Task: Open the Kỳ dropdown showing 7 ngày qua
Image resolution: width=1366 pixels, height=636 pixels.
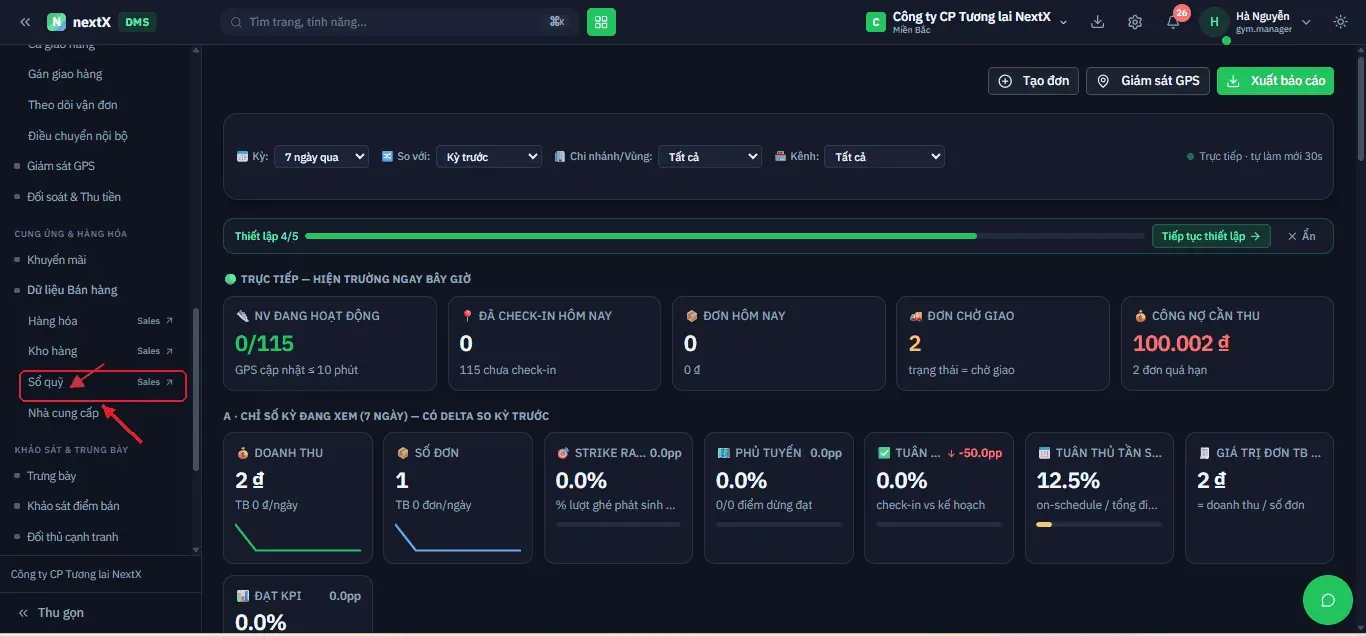Action: tap(321, 157)
